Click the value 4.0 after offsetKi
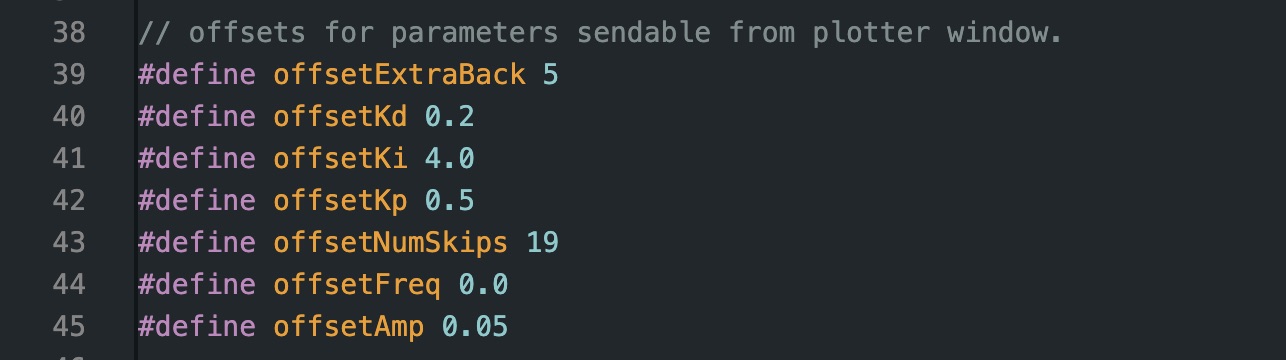1286x360 pixels. [450, 160]
